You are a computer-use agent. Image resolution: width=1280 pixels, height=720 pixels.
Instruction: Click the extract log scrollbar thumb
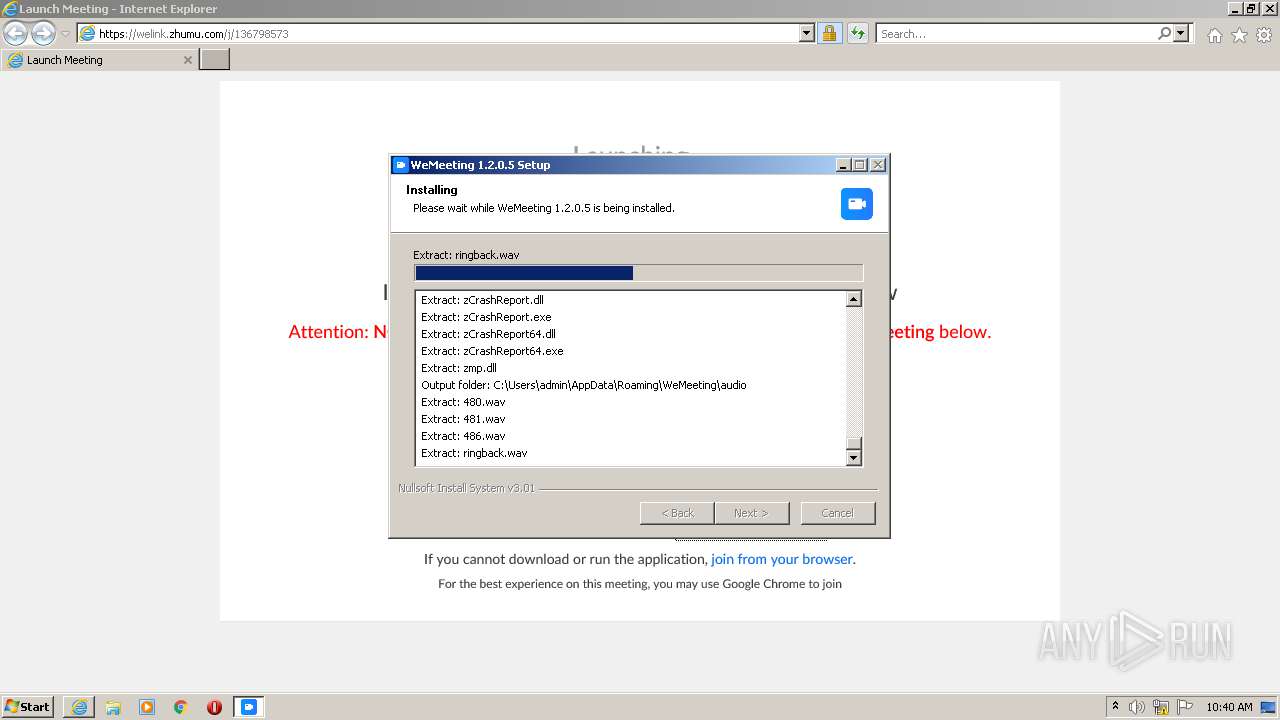854,444
